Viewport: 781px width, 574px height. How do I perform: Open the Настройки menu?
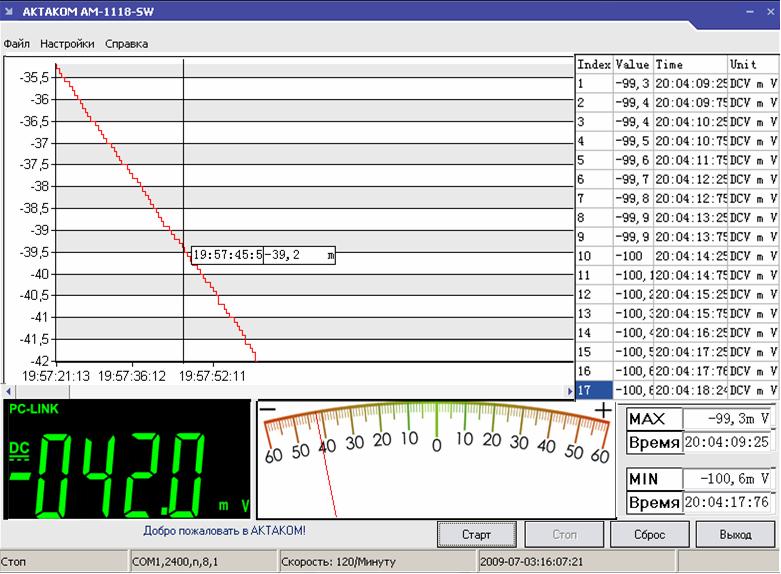(x=67, y=44)
